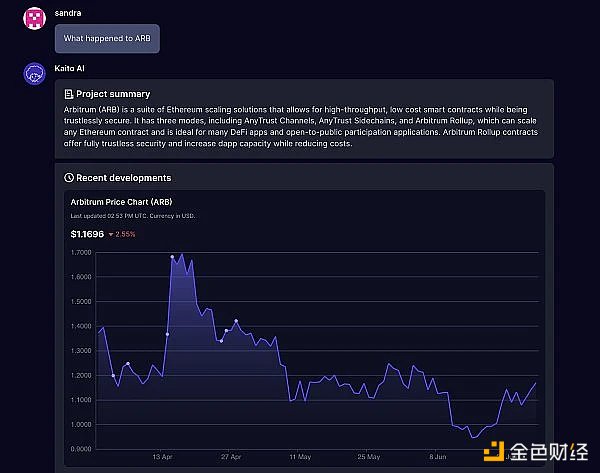
Task: Click the 1.6000 y-axis label
Action: (x=81, y=277)
